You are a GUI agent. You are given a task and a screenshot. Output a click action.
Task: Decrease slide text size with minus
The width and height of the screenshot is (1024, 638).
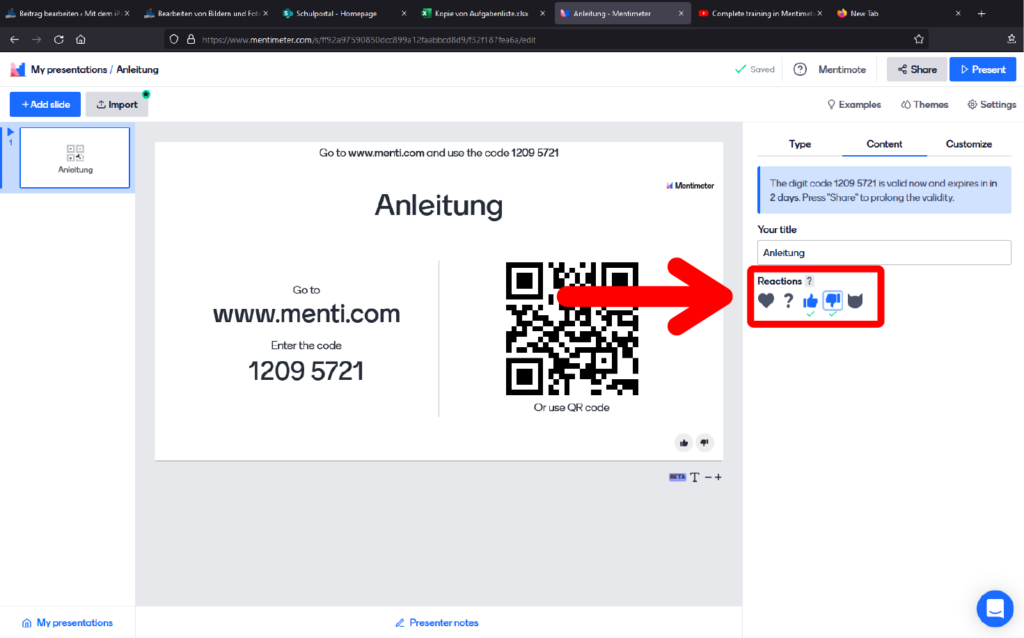click(x=708, y=477)
